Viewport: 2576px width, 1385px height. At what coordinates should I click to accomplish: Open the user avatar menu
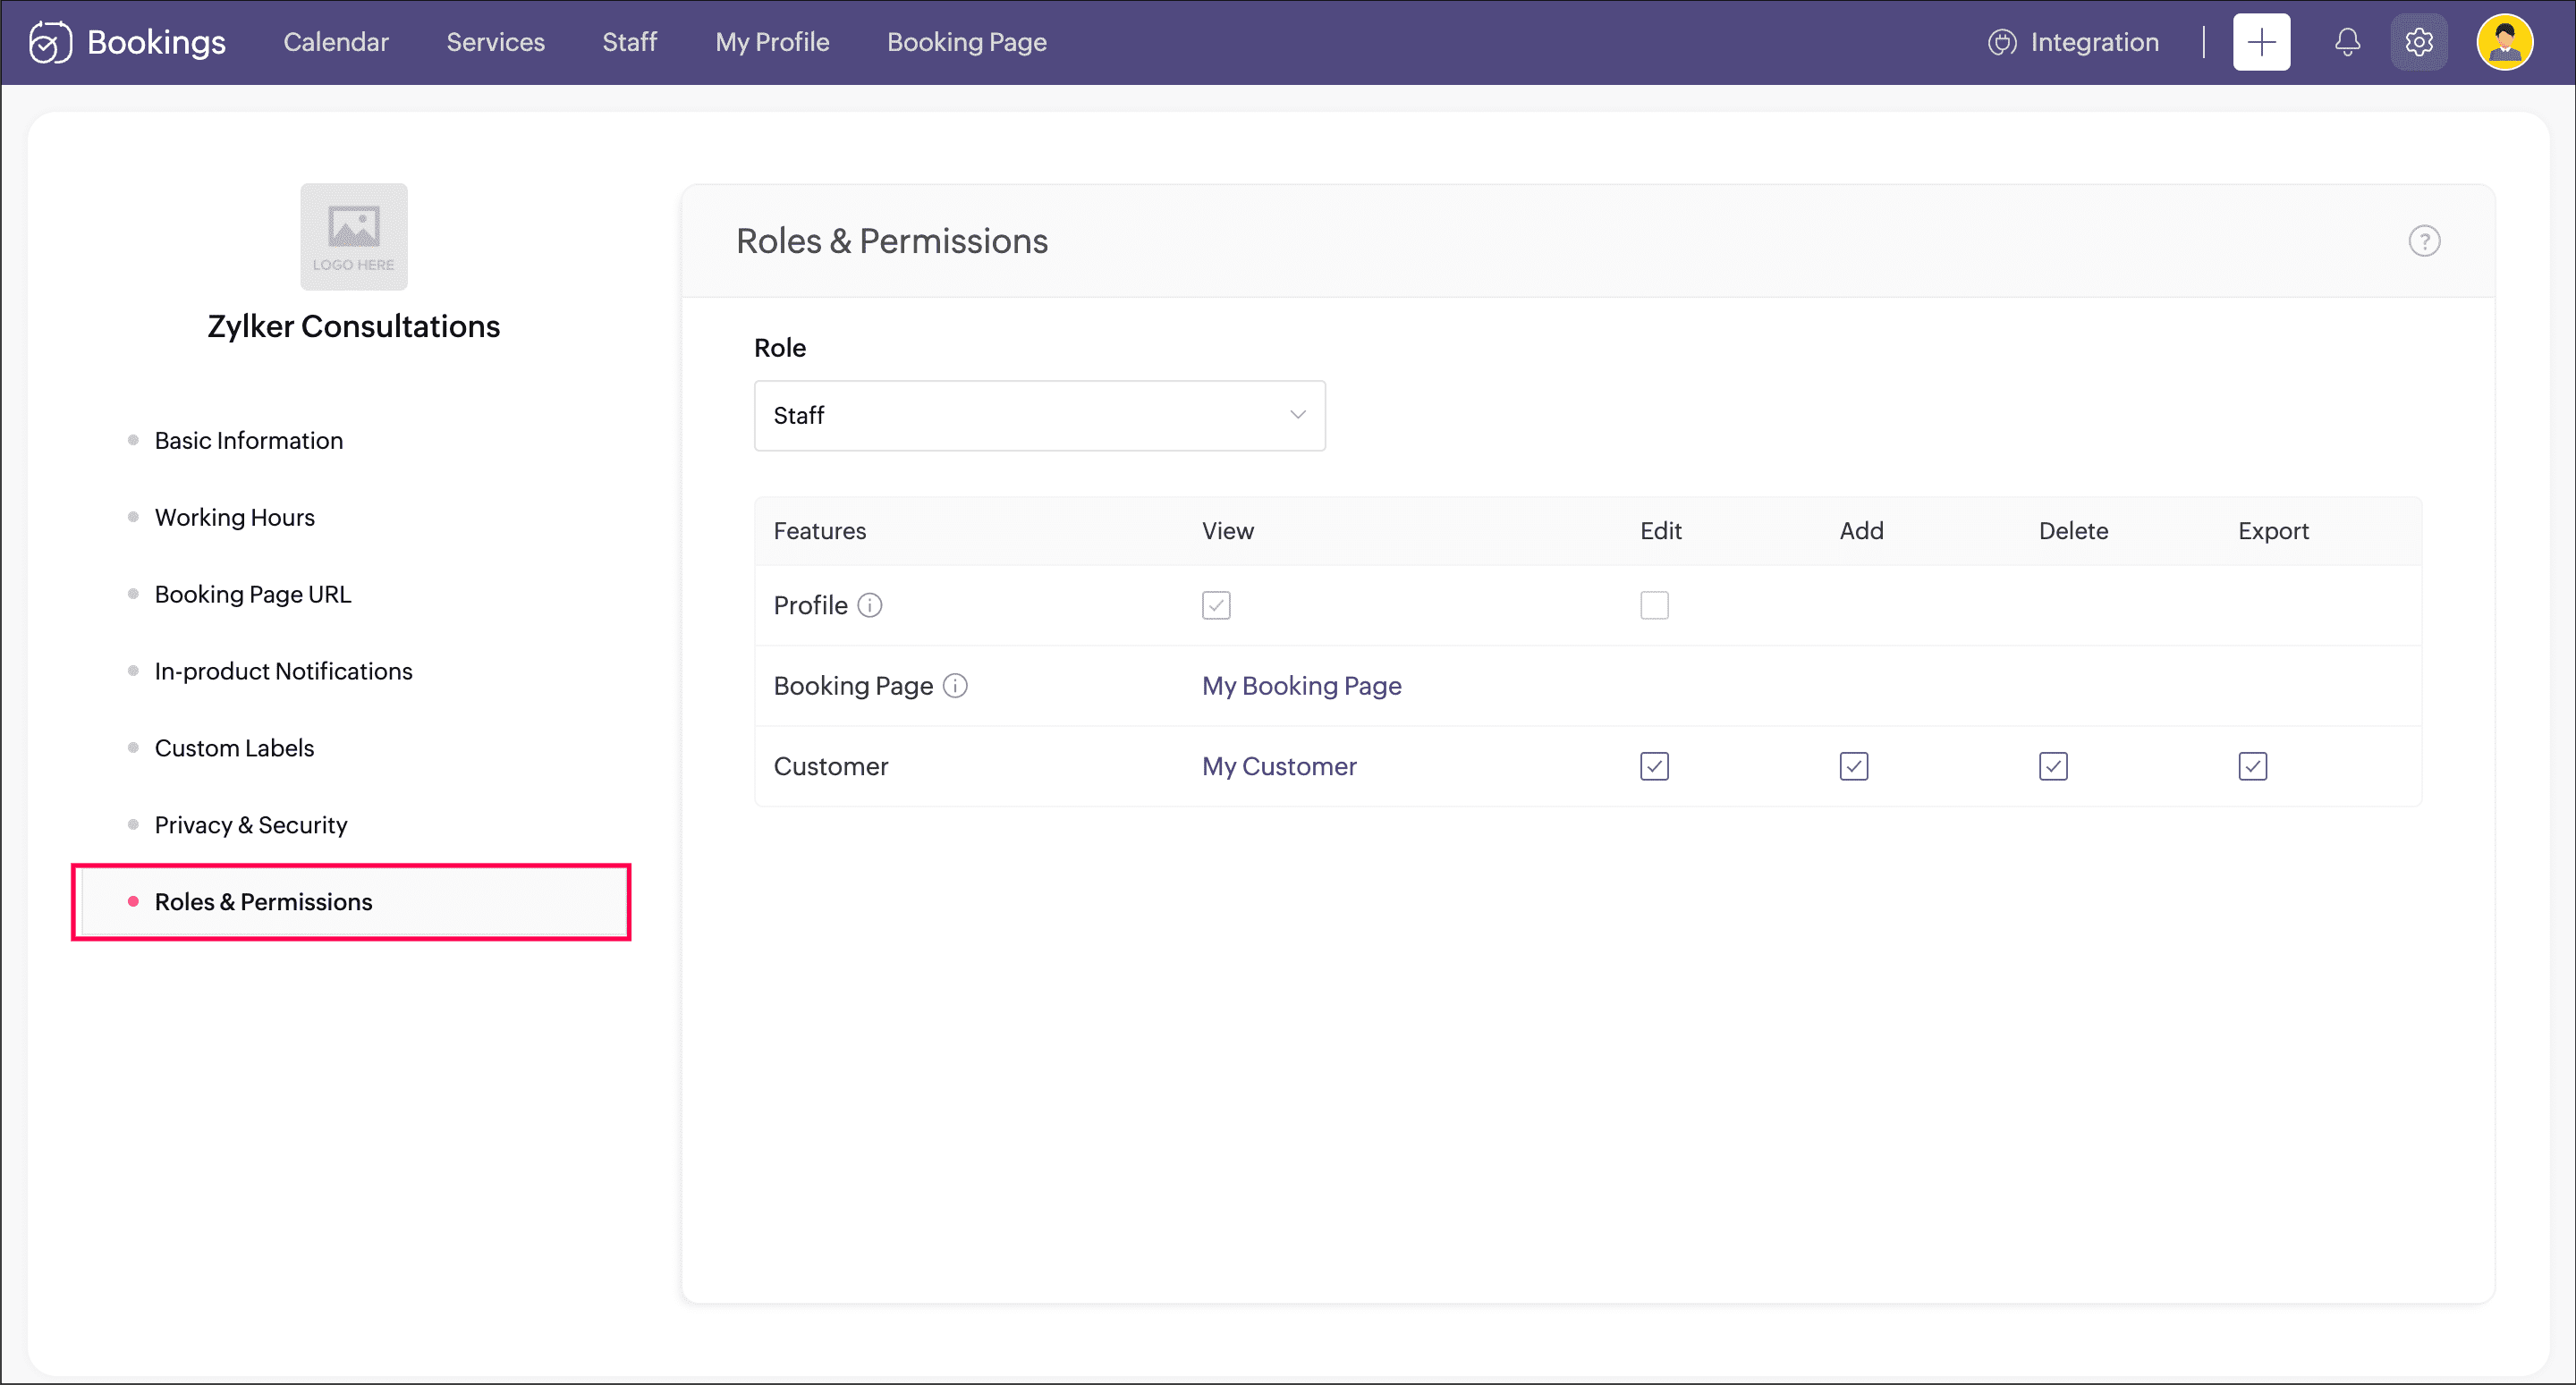click(2504, 42)
